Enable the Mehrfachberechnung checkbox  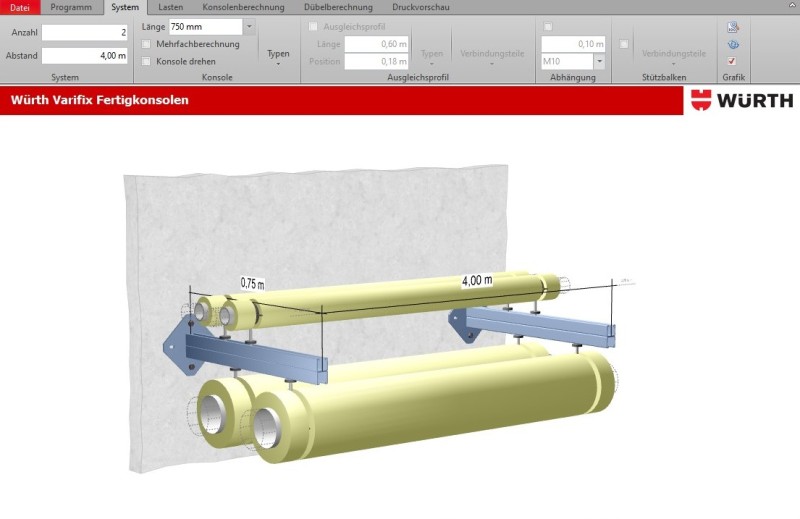[147, 44]
